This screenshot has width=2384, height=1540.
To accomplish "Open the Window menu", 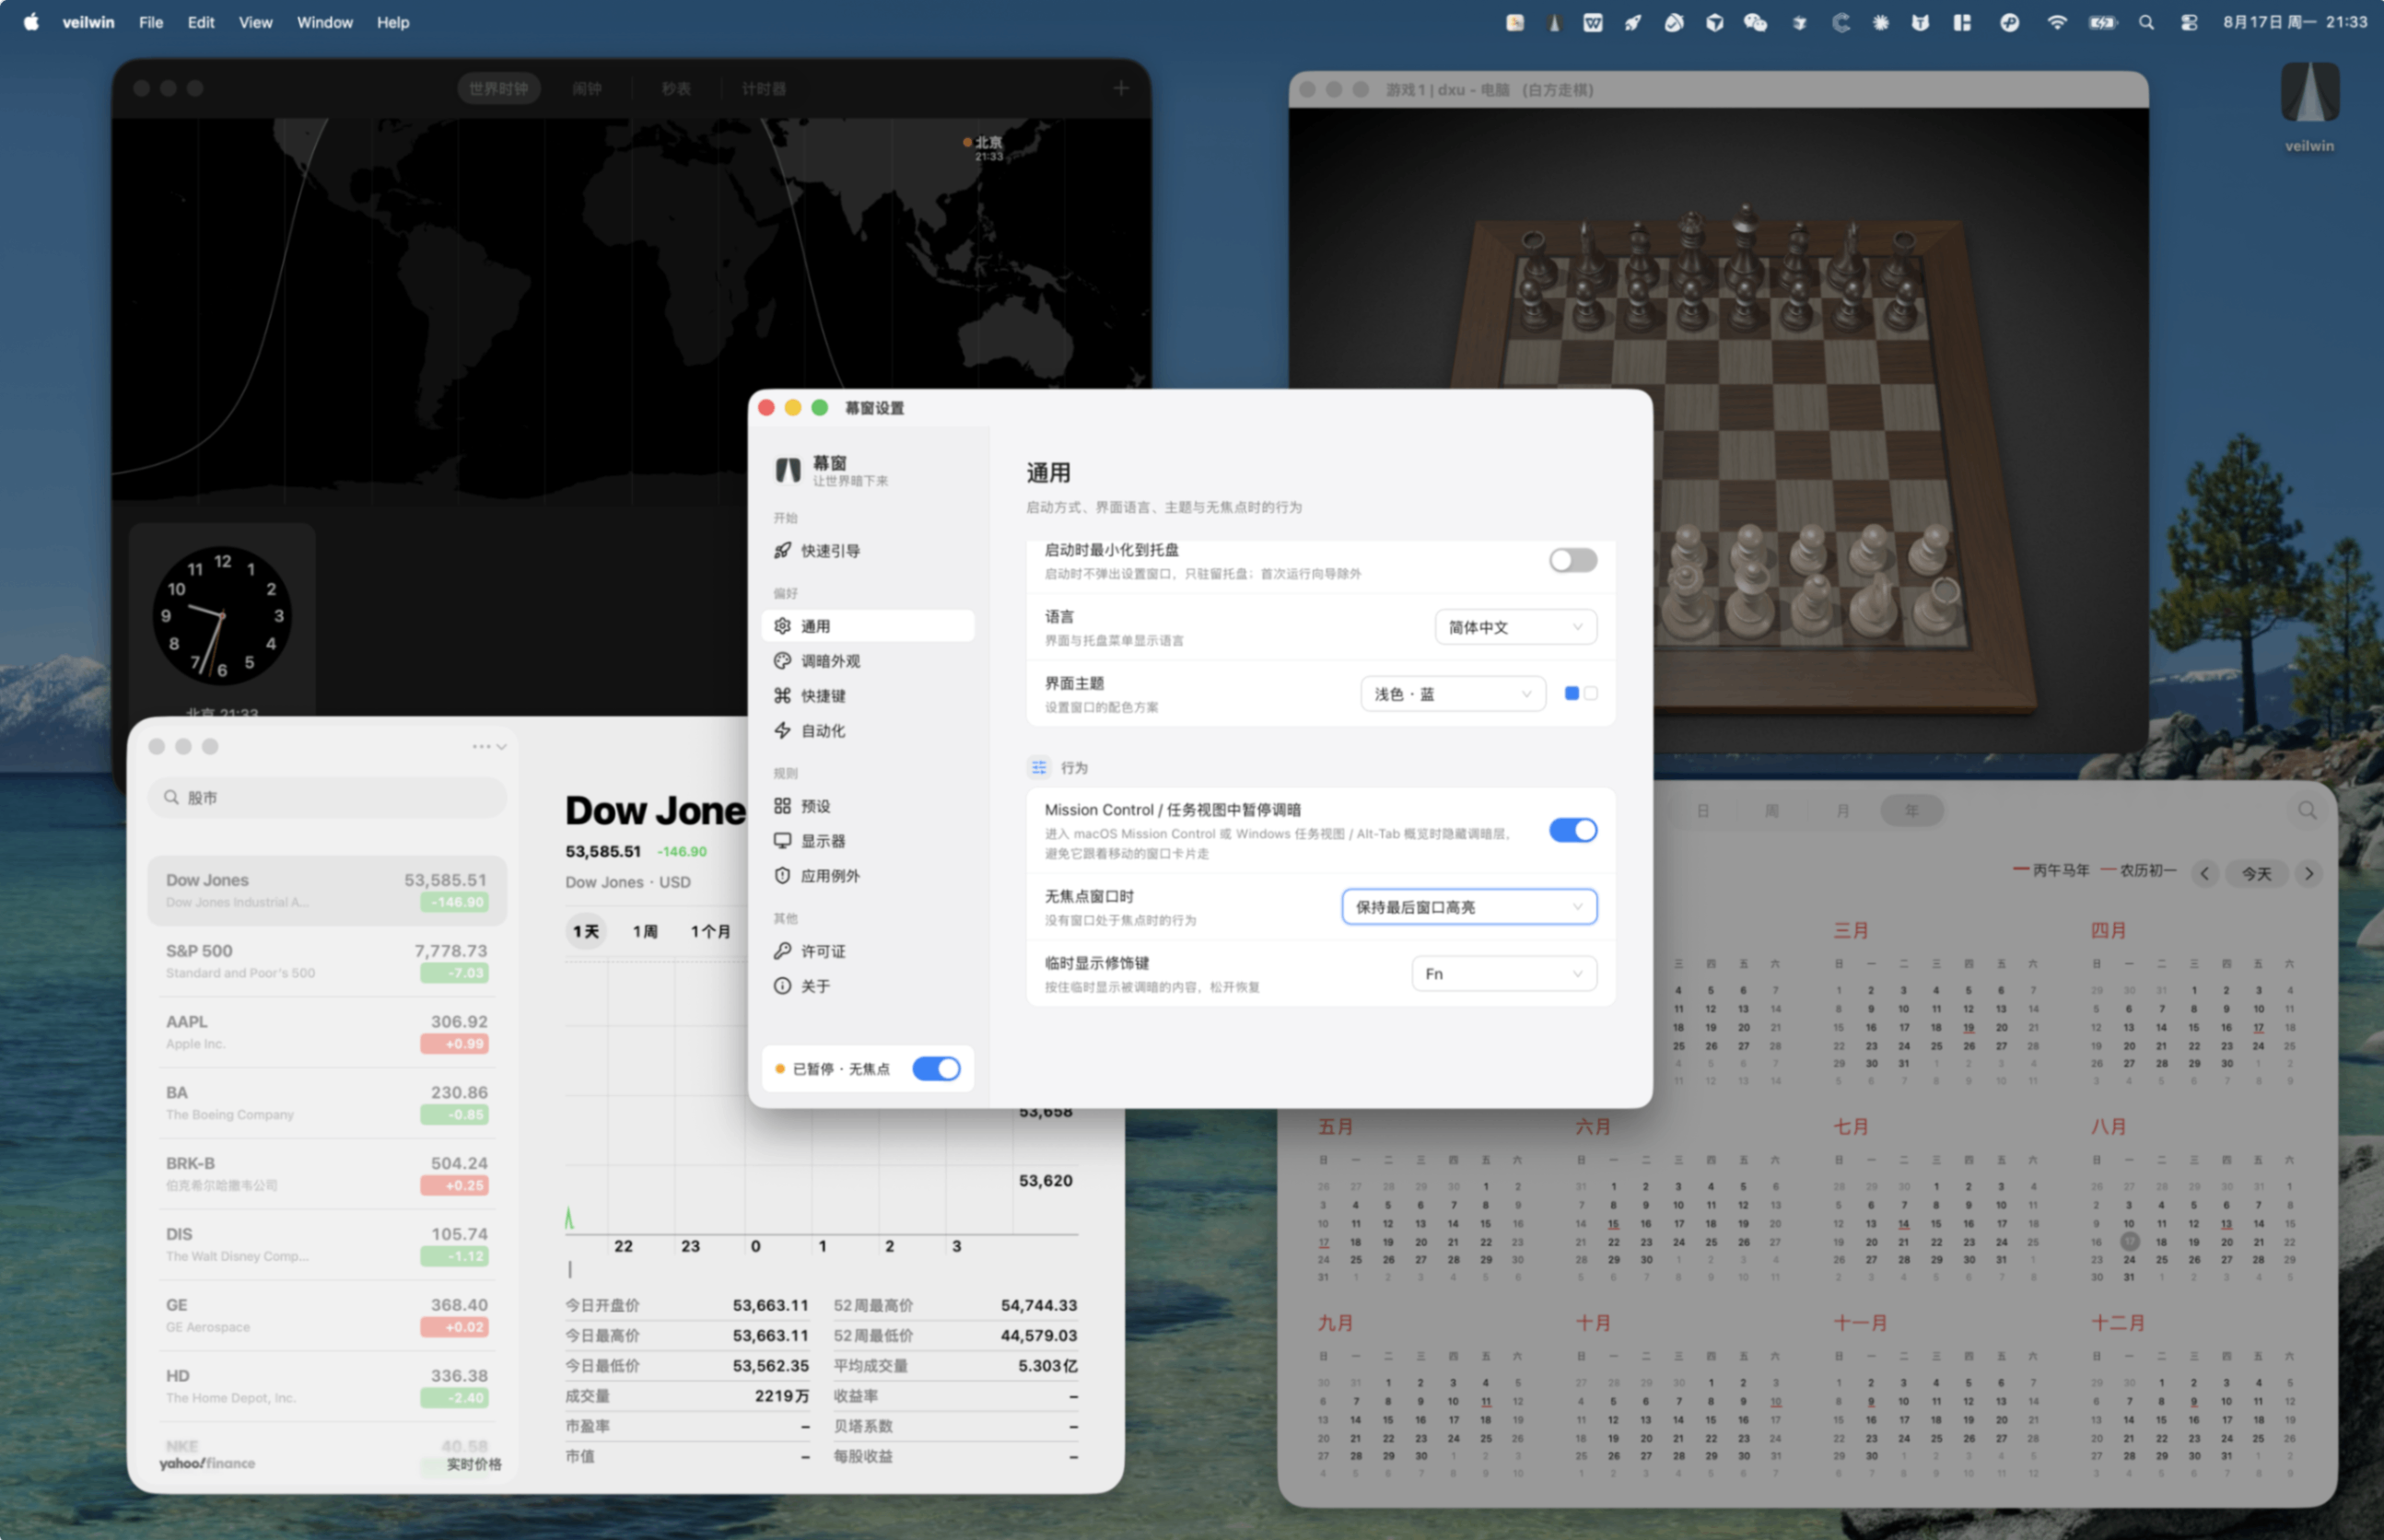I will point(324,22).
